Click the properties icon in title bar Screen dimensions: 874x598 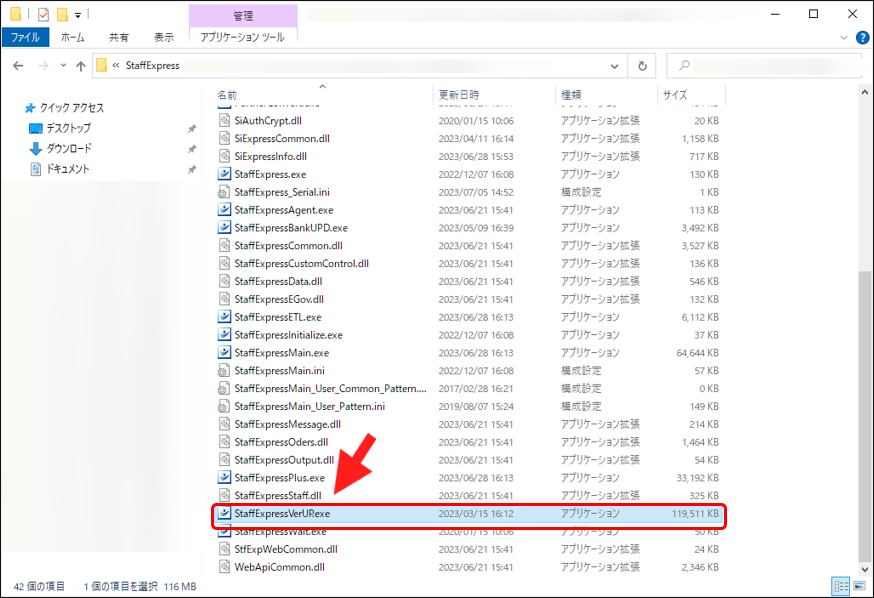(x=43, y=14)
